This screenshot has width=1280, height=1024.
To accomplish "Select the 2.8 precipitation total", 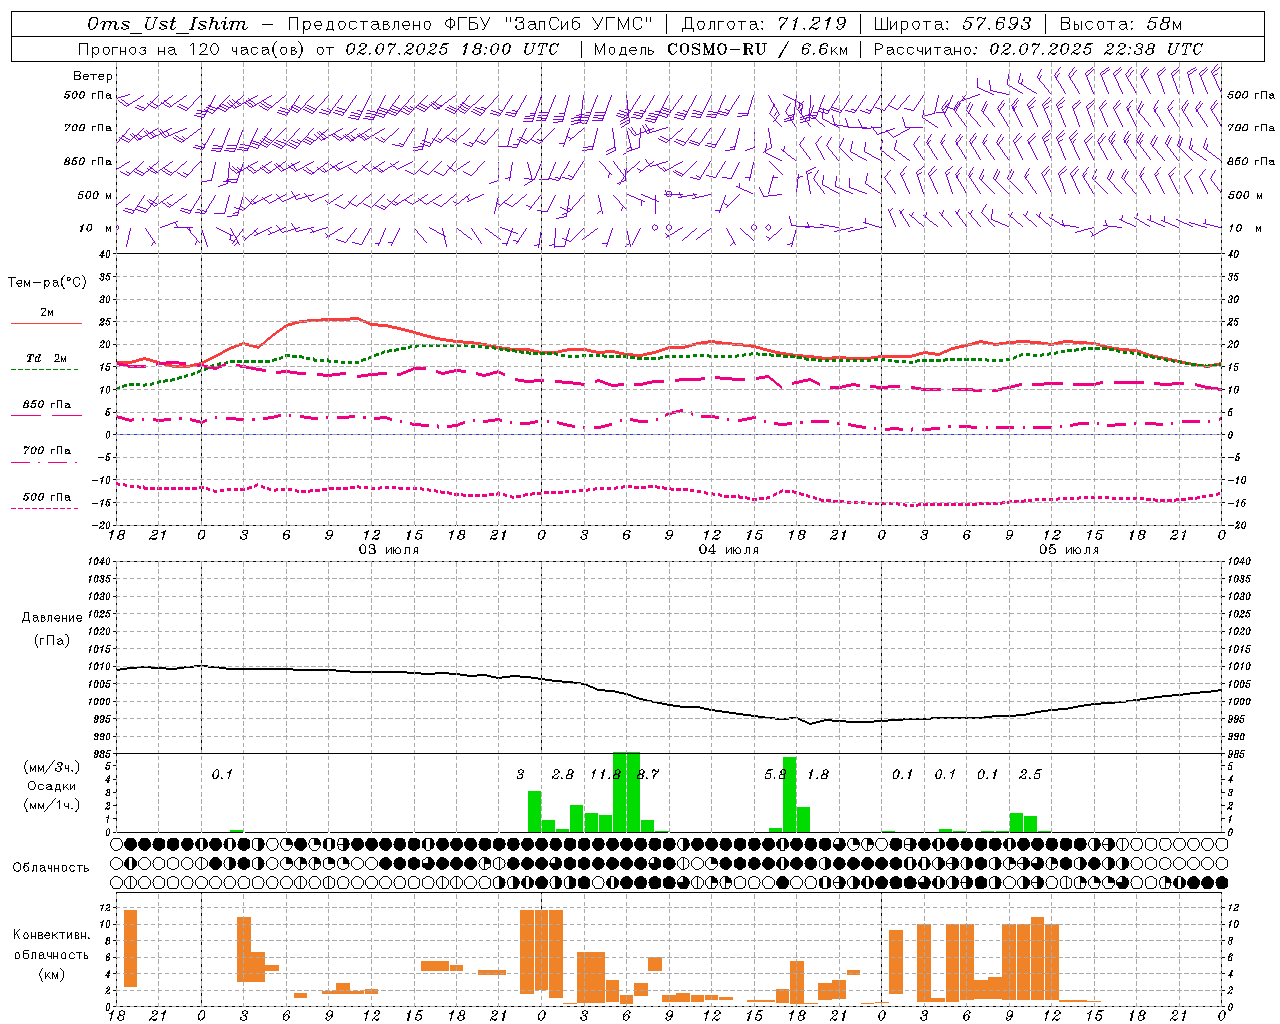I will (563, 775).
